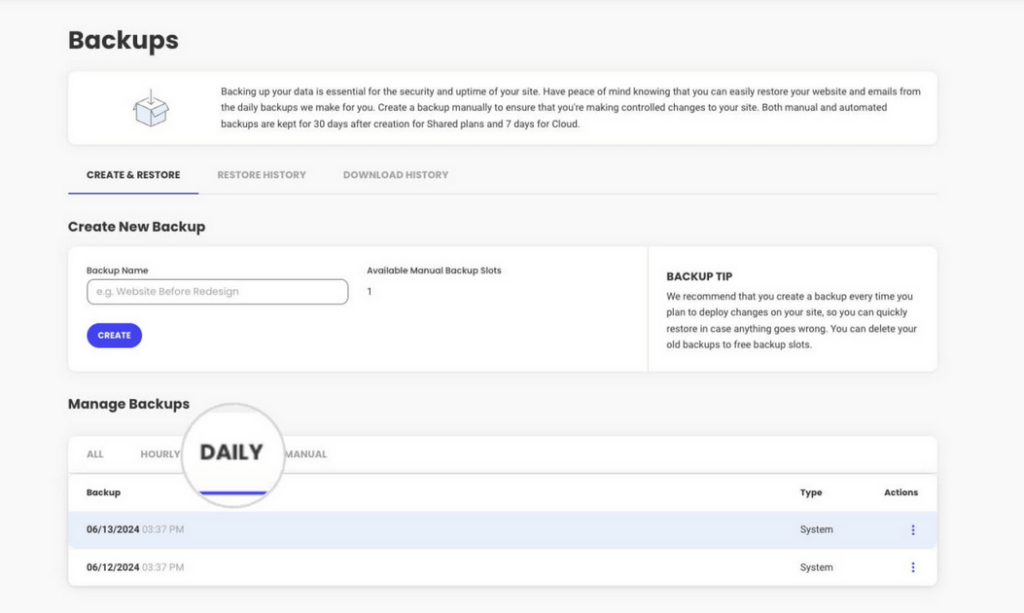
Task: Open actions menu for 06/13/2024 backup
Action: [x=912, y=530]
